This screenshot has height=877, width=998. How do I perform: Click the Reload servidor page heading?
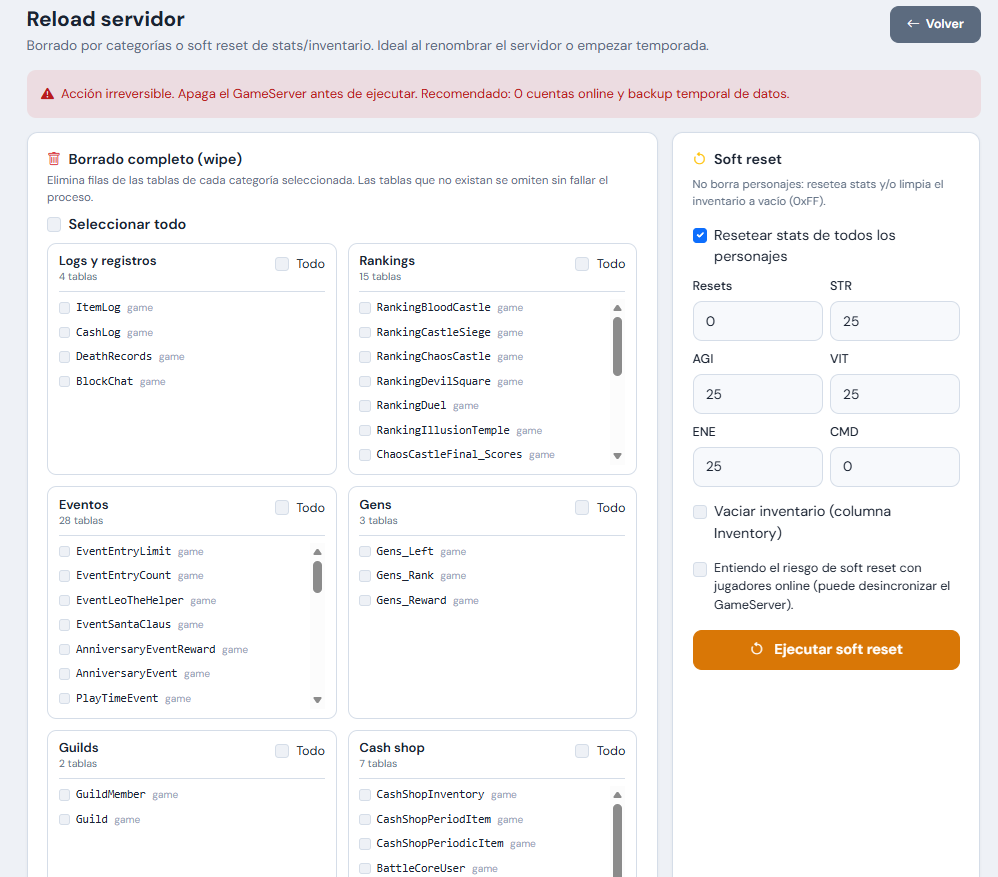tap(106, 19)
